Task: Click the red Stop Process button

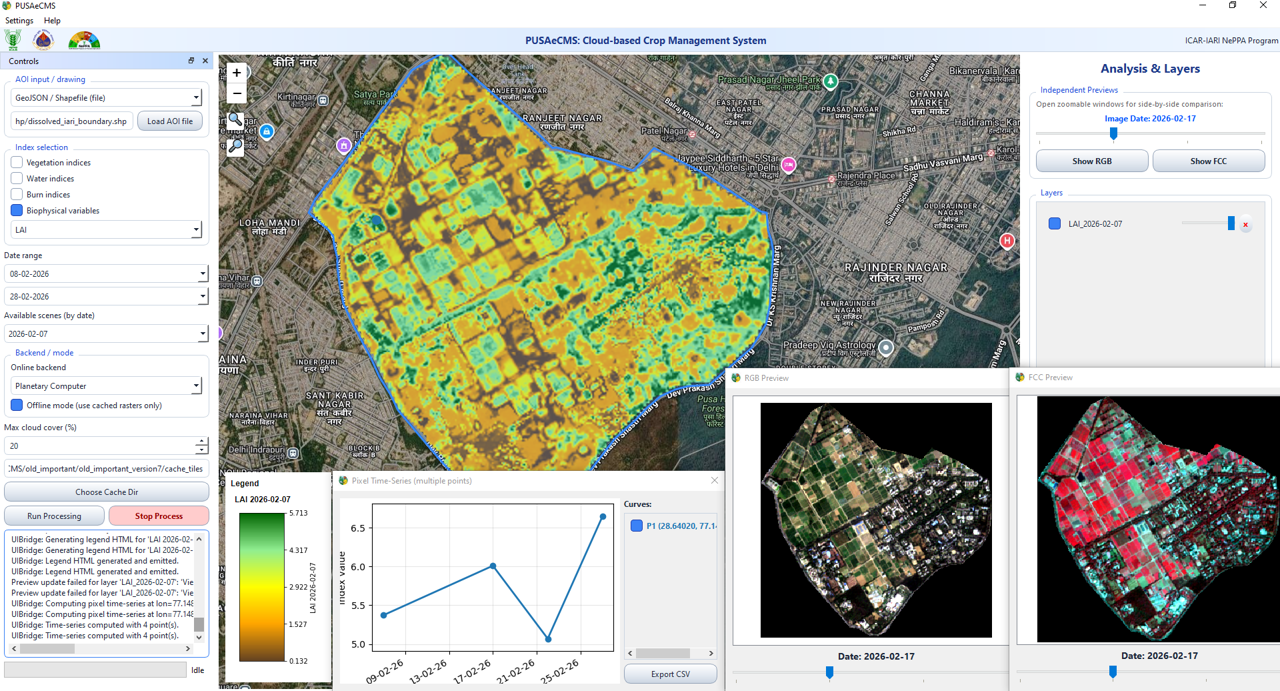Action: click(159, 516)
